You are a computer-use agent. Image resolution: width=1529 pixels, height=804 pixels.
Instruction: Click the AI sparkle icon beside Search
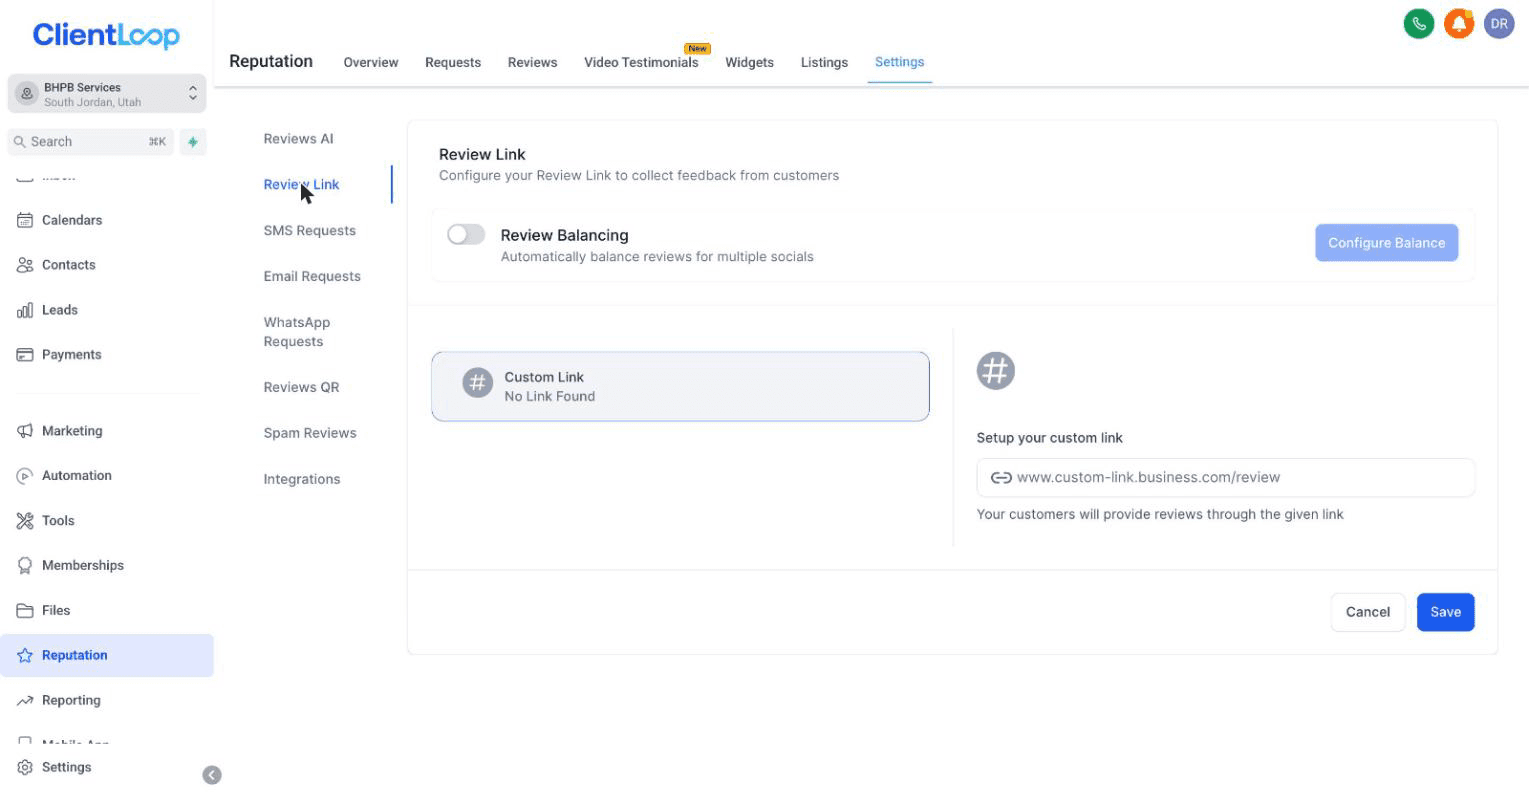[x=193, y=142]
